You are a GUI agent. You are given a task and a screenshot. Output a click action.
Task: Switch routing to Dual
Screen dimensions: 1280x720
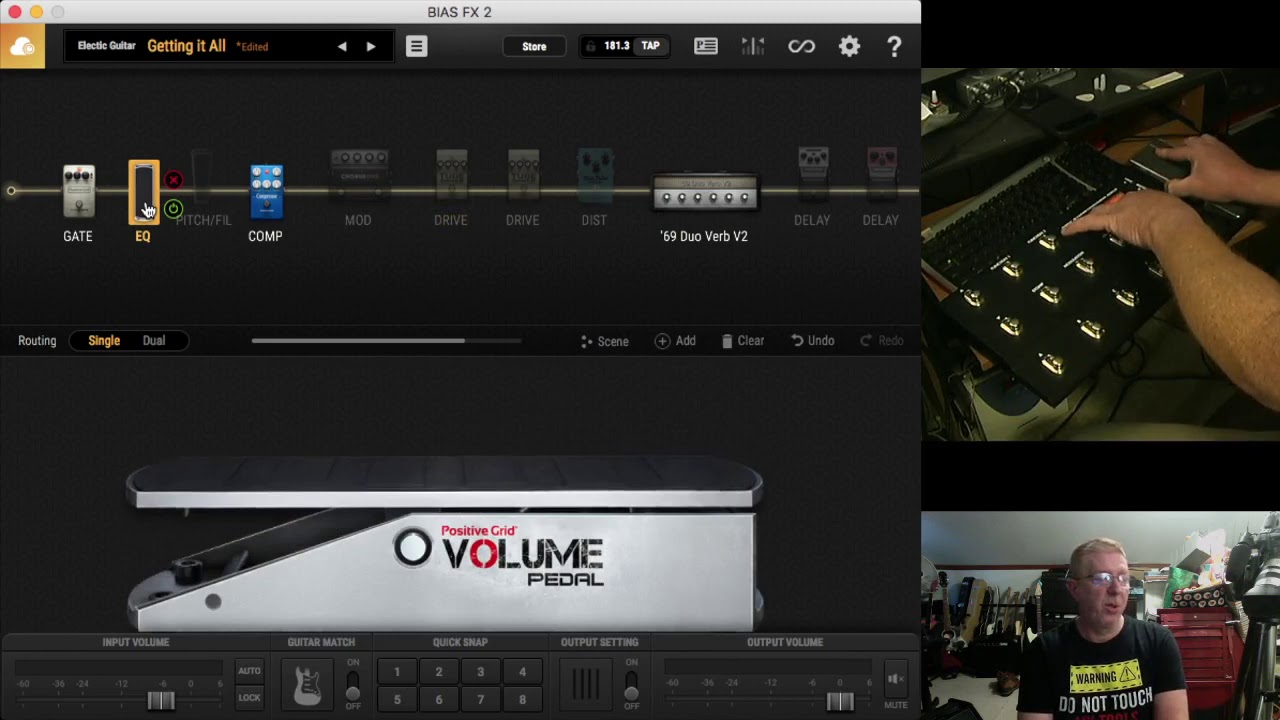pos(153,341)
